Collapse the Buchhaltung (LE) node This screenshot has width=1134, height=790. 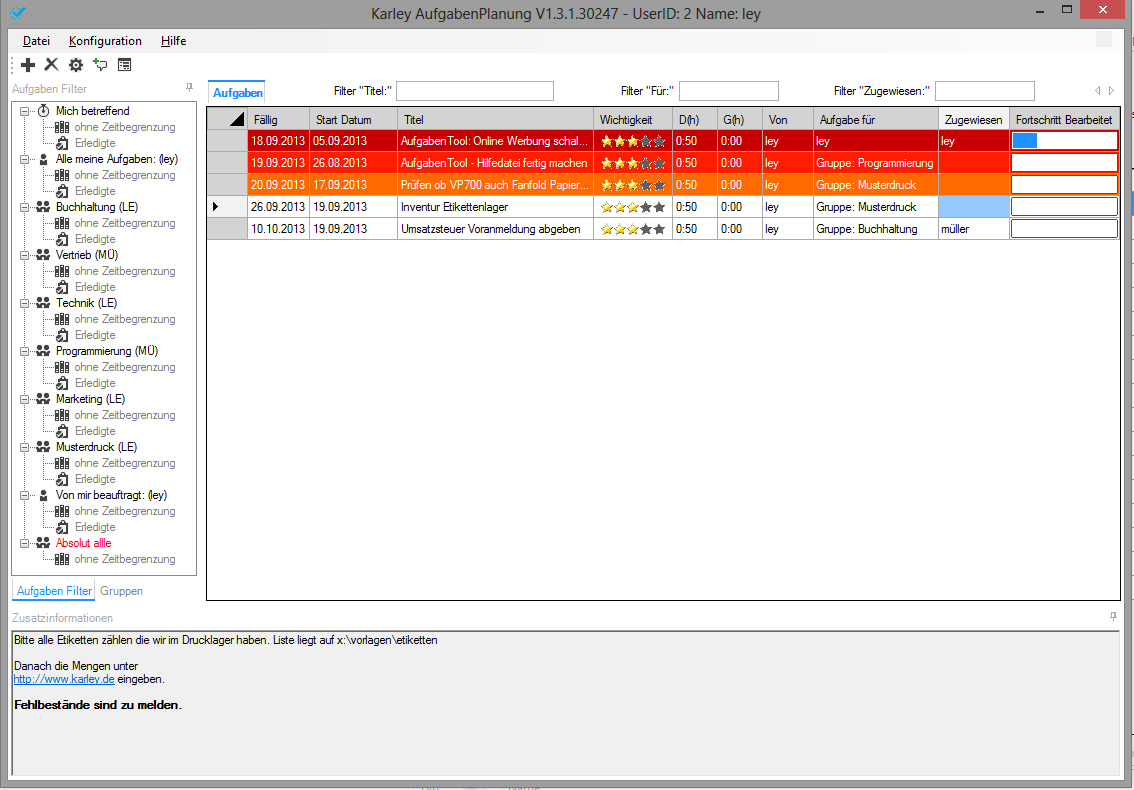[x=24, y=207]
